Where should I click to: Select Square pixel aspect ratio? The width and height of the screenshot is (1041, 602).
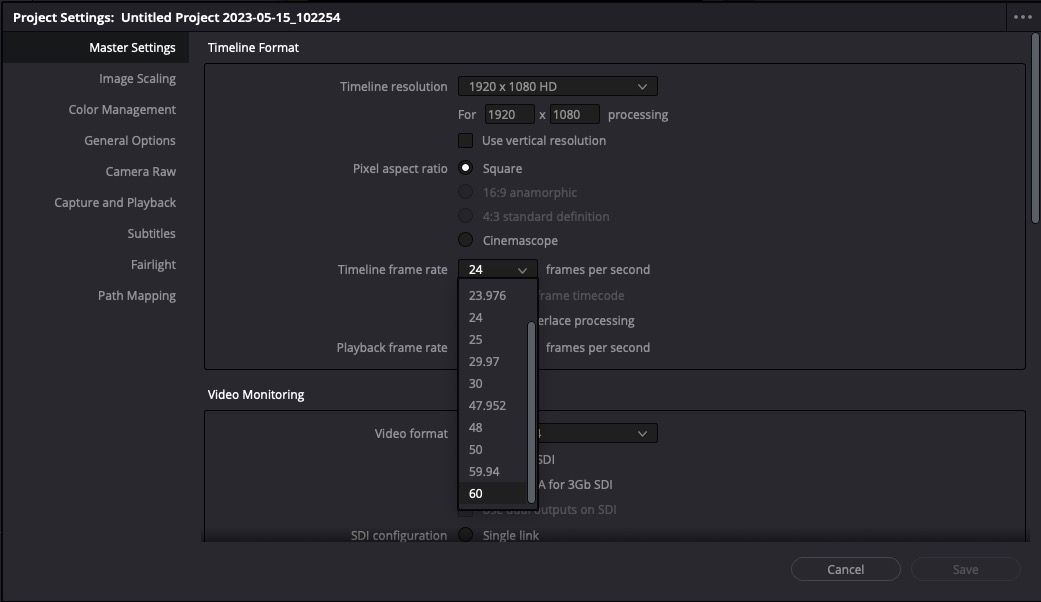point(466,168)
